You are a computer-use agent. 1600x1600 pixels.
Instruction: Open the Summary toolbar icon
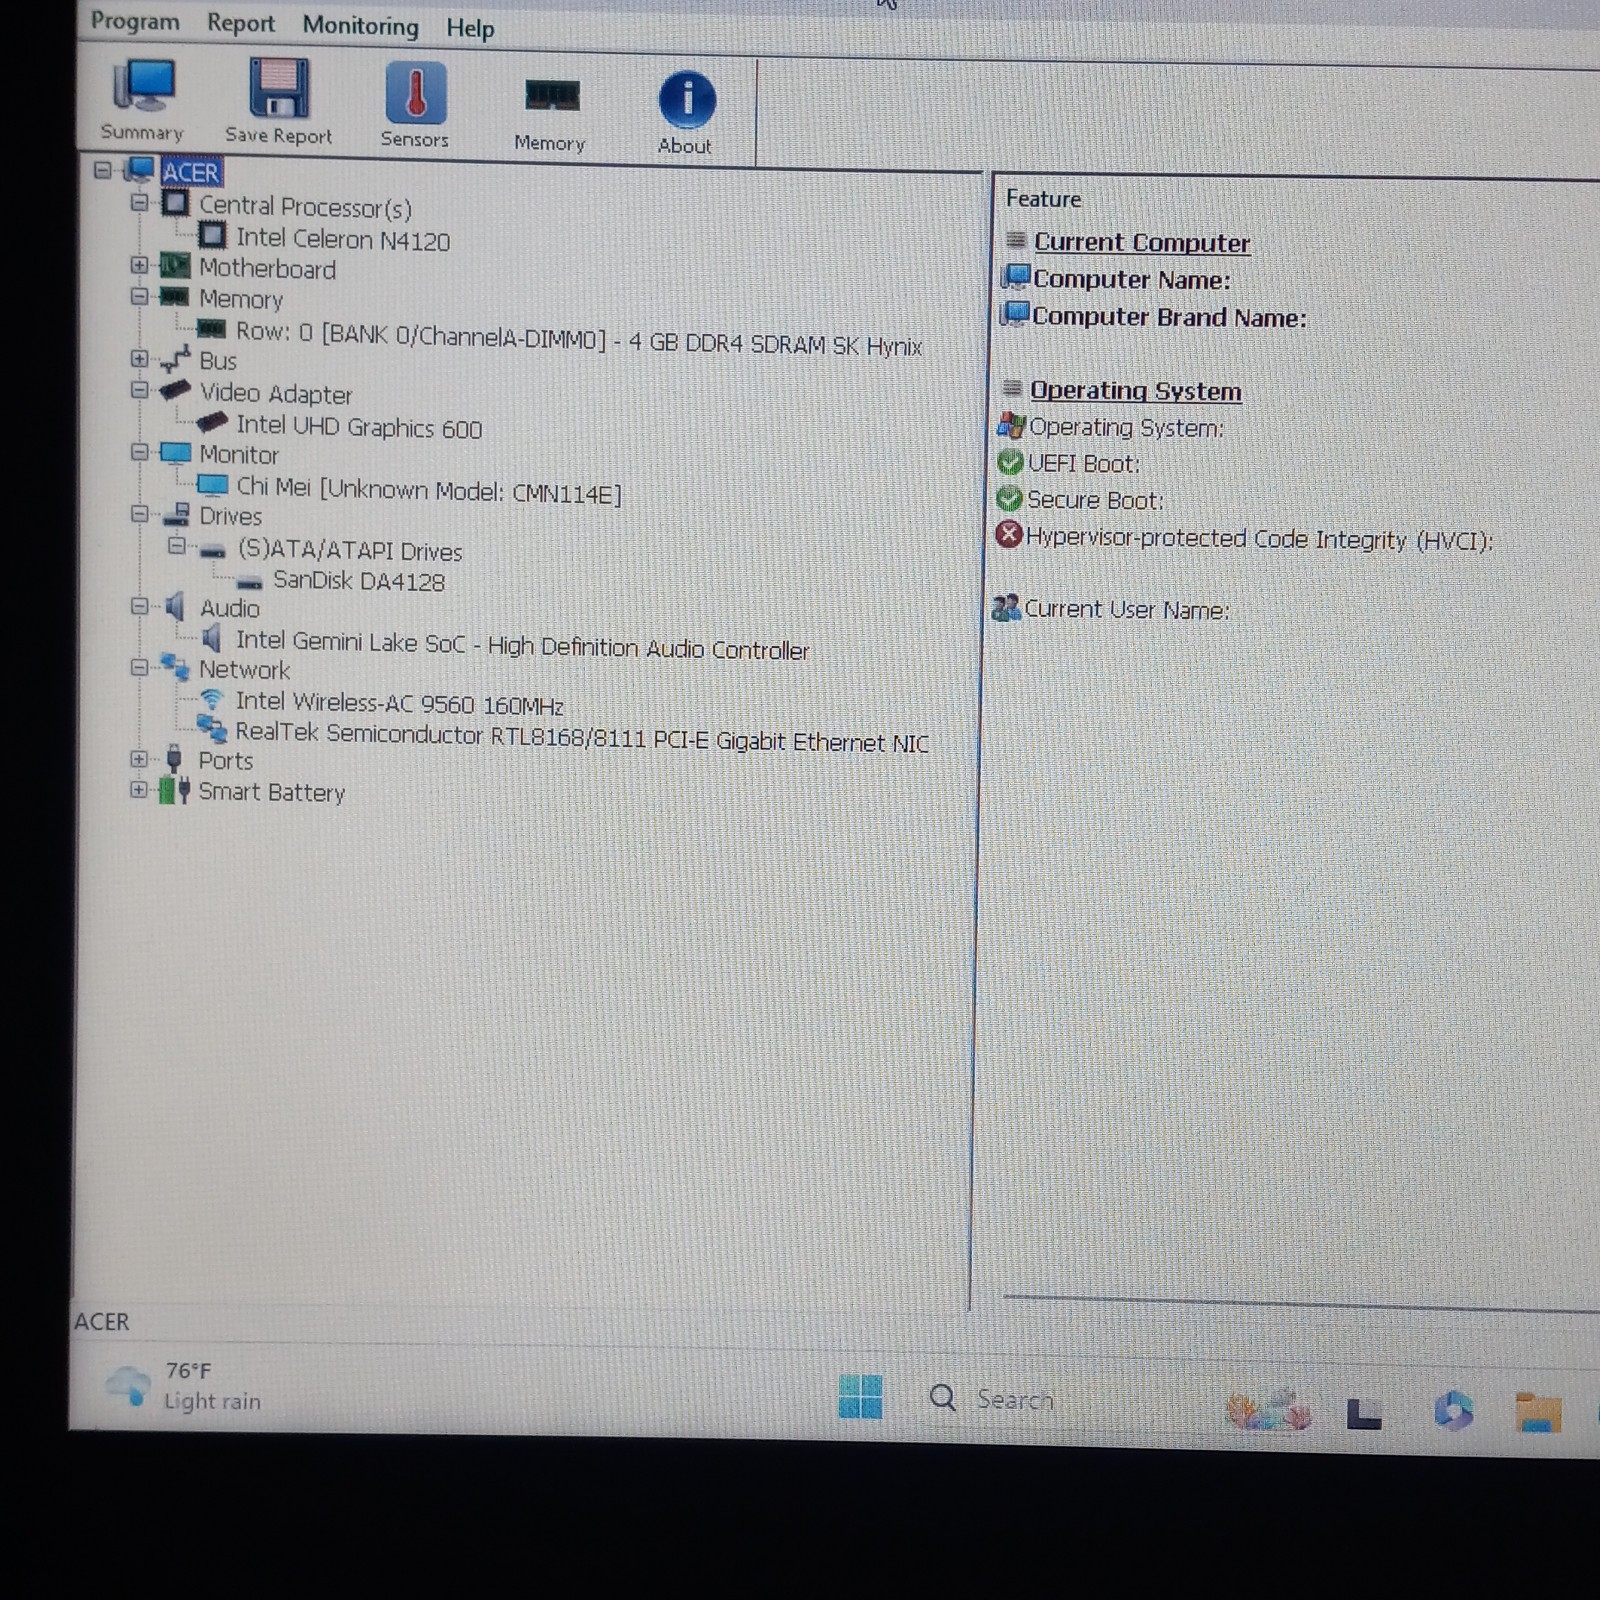click(x=143, y=100)
